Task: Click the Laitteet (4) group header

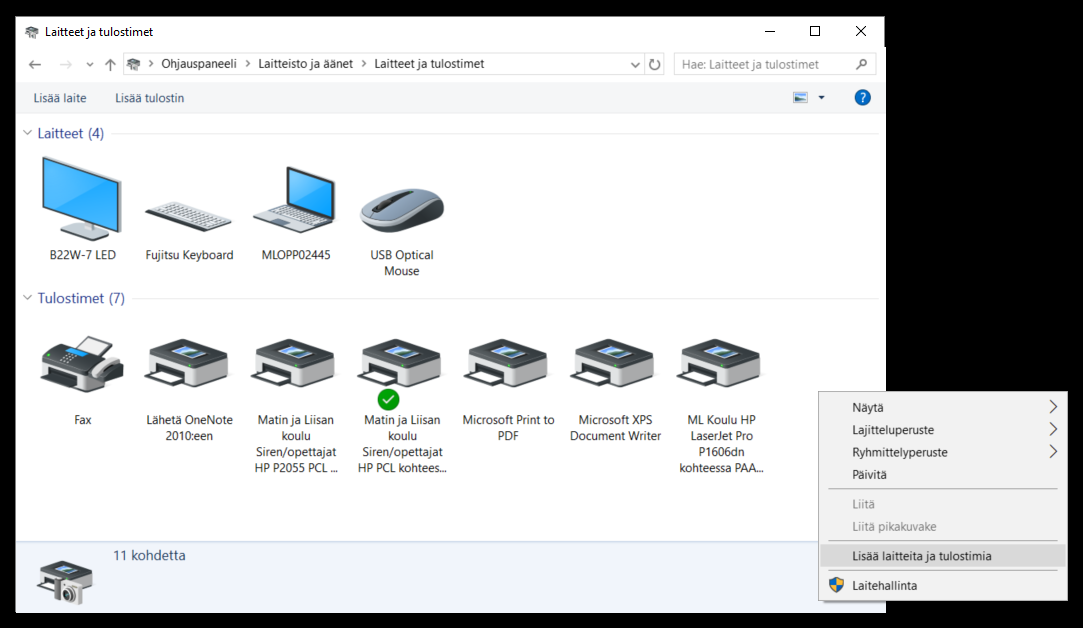Action: (70, 133)
